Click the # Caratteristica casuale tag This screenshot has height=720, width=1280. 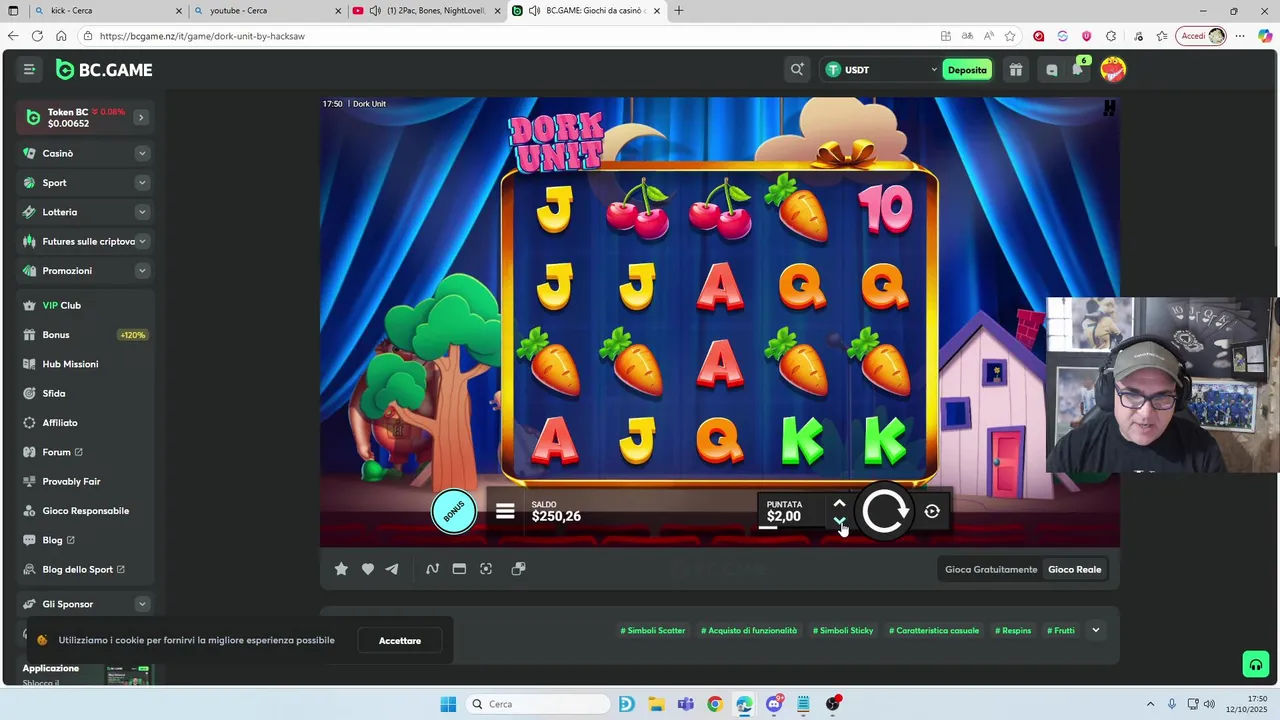coord(934,630)
